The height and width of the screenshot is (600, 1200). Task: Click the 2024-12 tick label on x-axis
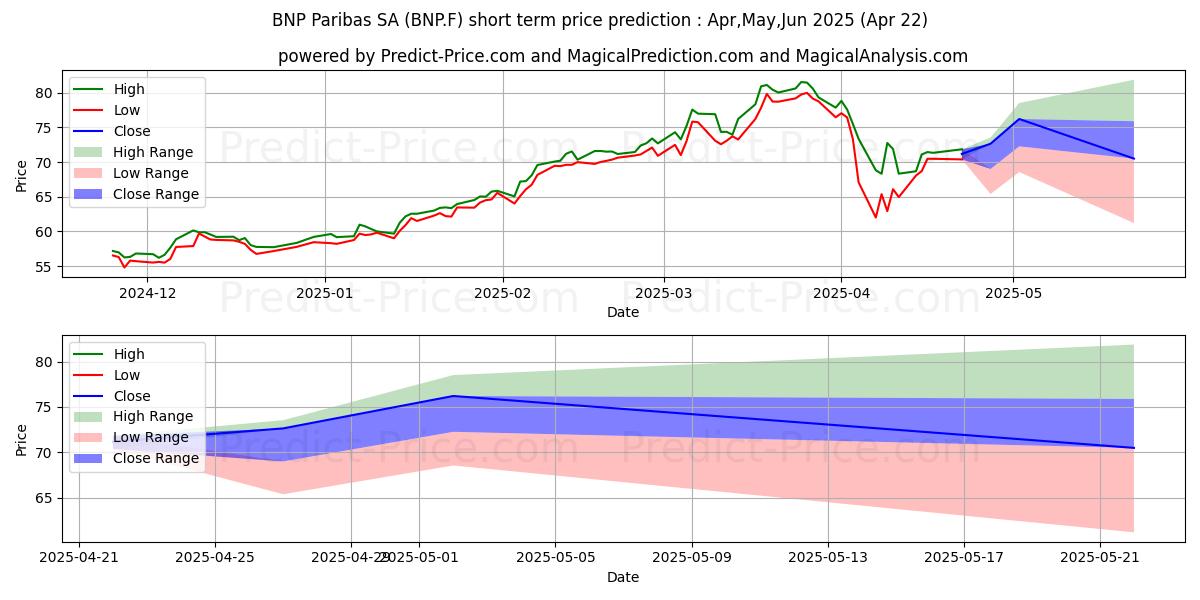coord(147,295)
